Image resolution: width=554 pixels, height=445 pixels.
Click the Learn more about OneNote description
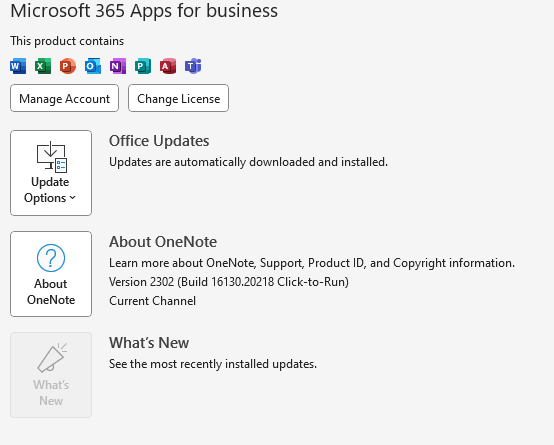312,263
